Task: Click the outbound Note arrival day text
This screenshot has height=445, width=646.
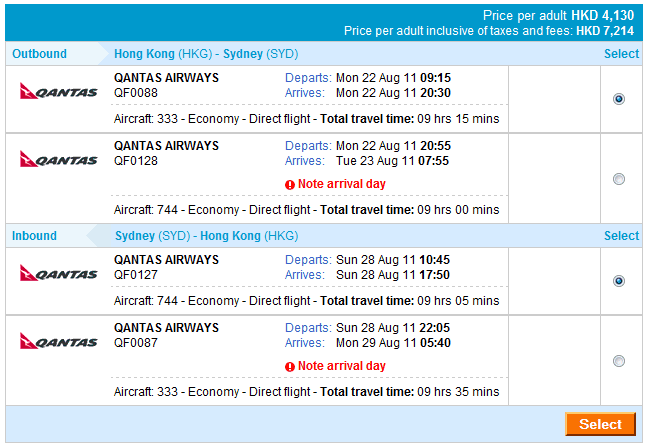Action: (x=341, y=184)
